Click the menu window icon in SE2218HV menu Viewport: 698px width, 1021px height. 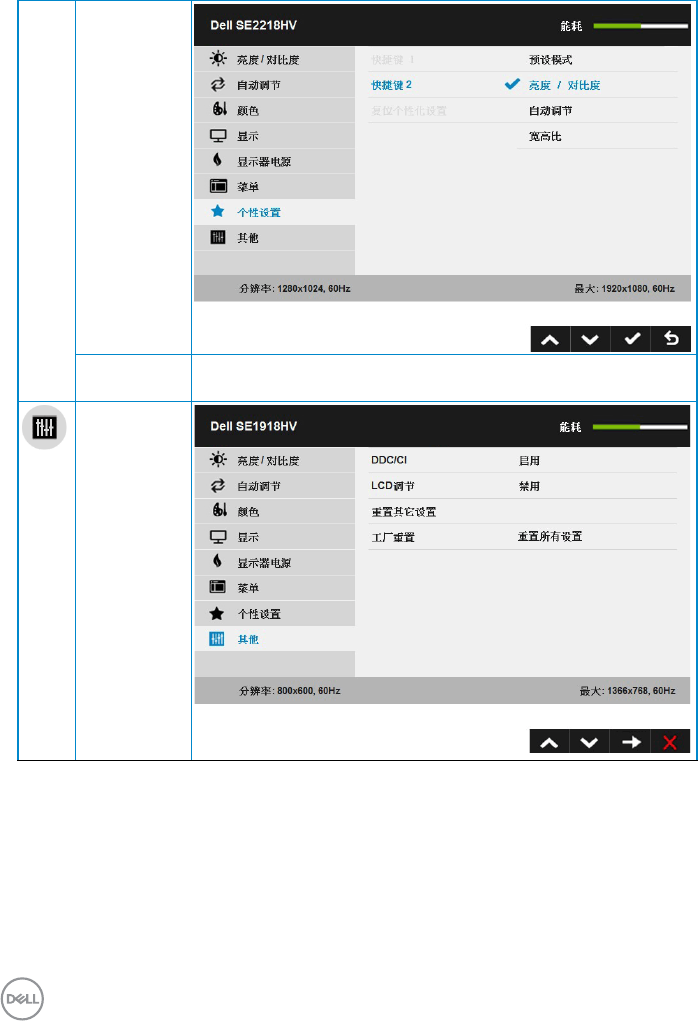pos(218,186)
